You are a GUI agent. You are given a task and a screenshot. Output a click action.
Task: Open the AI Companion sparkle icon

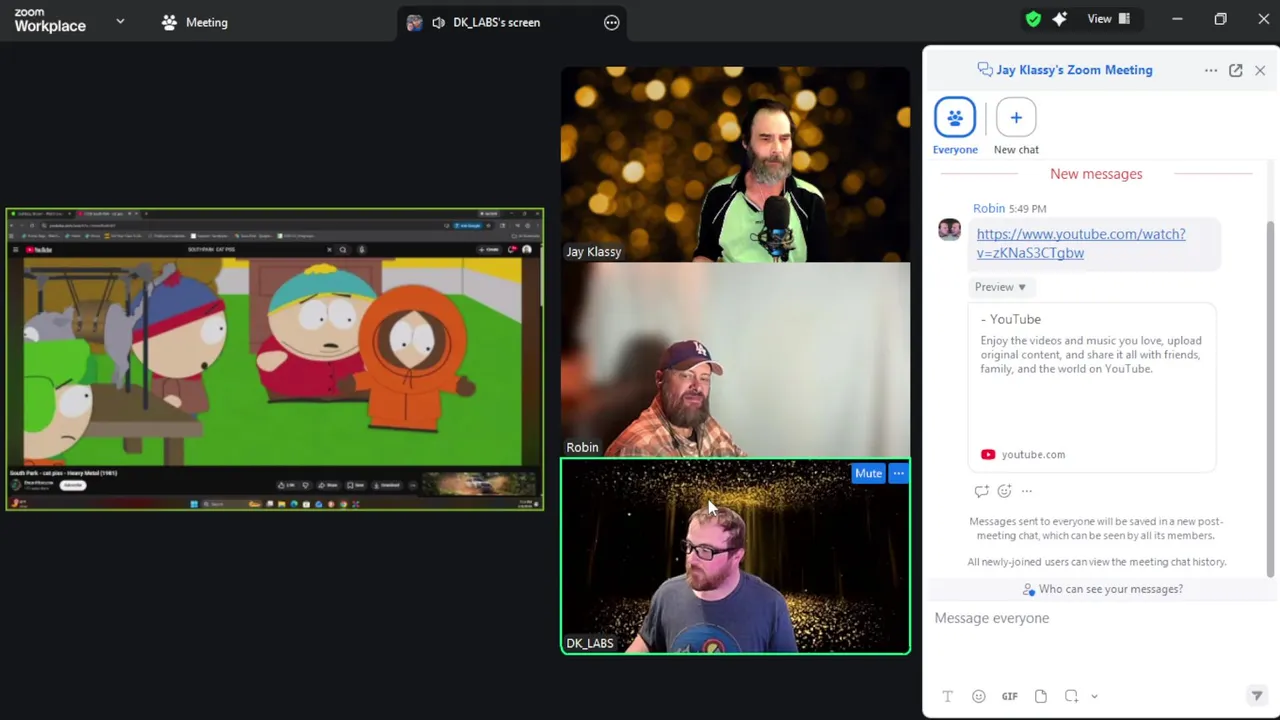click(1060, 19)
